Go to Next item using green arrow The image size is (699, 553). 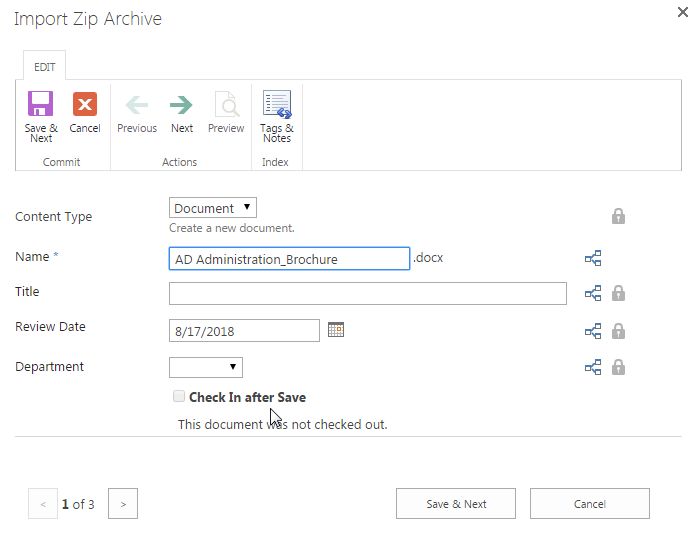181,105
